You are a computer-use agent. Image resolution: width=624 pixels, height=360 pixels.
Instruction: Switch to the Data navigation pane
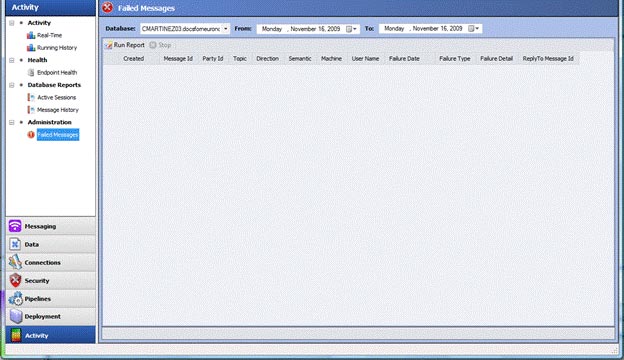click(x=51, y=244)
